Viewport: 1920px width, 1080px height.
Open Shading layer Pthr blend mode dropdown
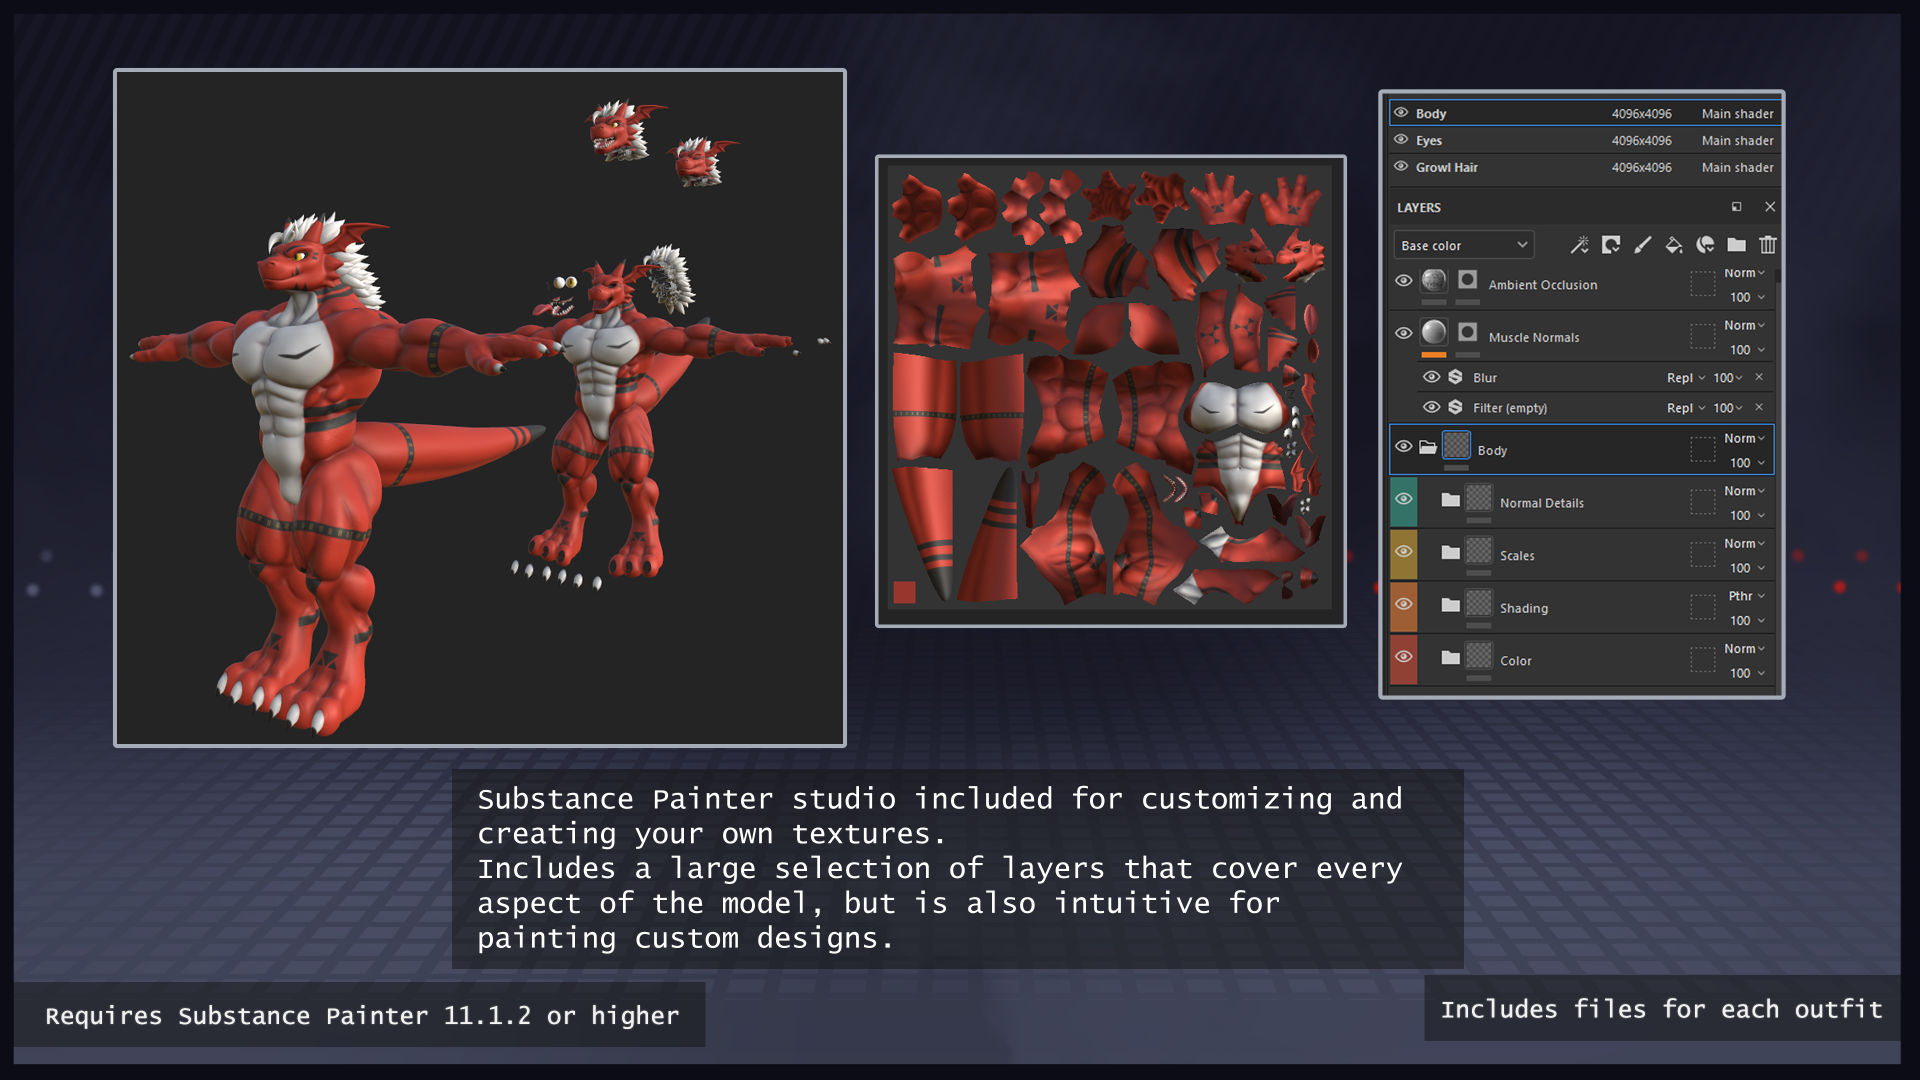[1746, 596]
